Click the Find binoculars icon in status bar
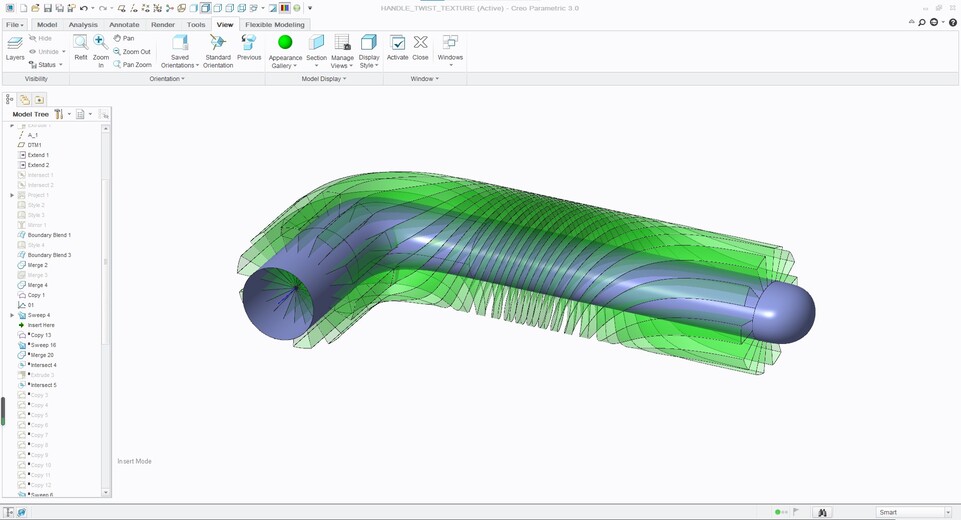This screenshot has height=520, width=961. coord(822,512)
